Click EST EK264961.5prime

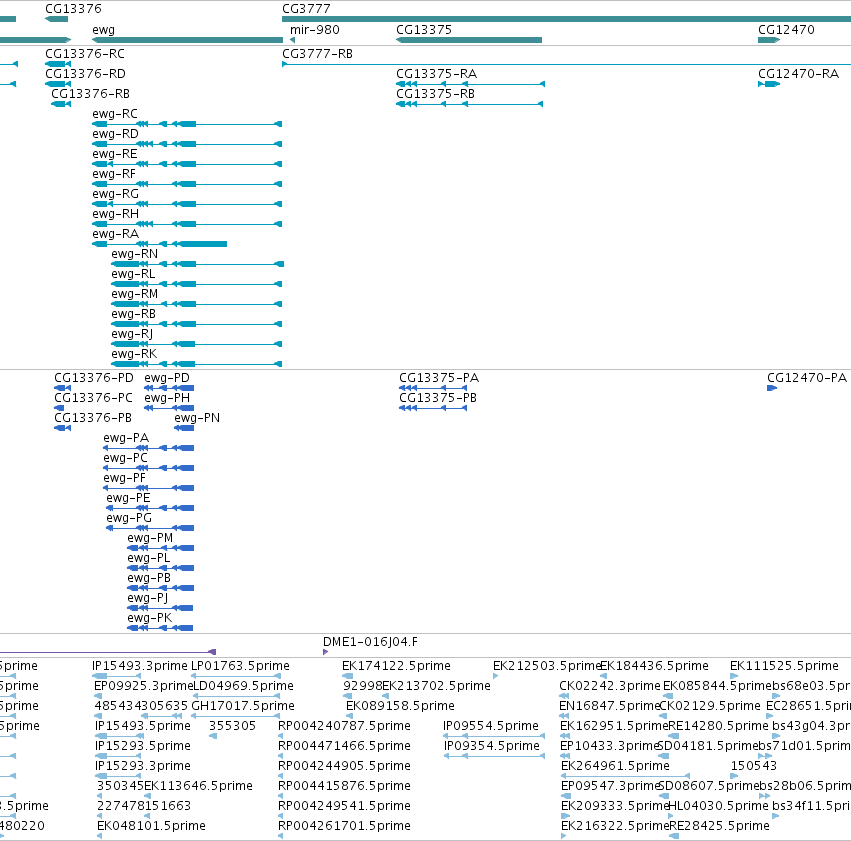click(625, 776)
